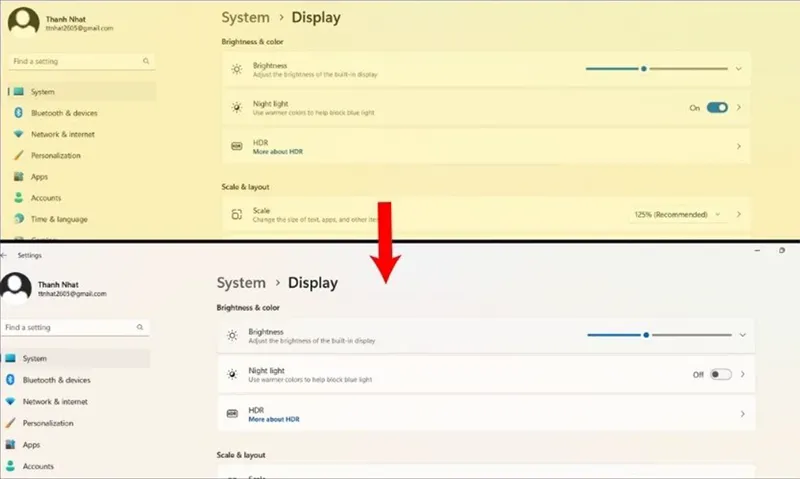Click the Night light row in the bottom window
This screenshot has width=800, height=479.
[x=486, y=374]
